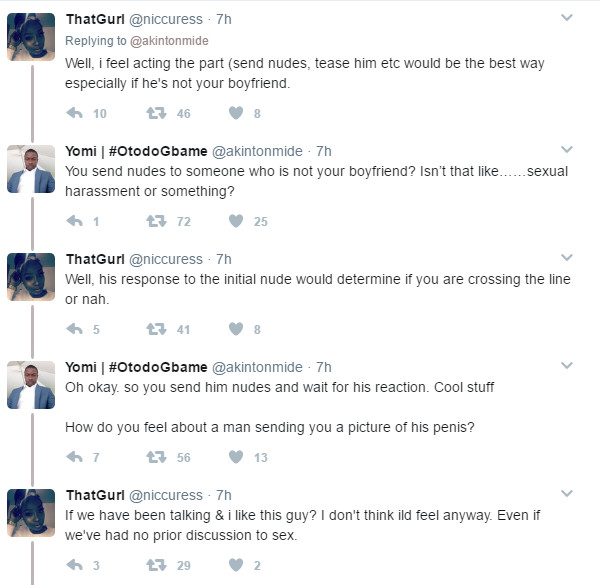
Task: Retweet the tweet with 56 retweets
Action: pyautogui.click(x=156, y=456)
